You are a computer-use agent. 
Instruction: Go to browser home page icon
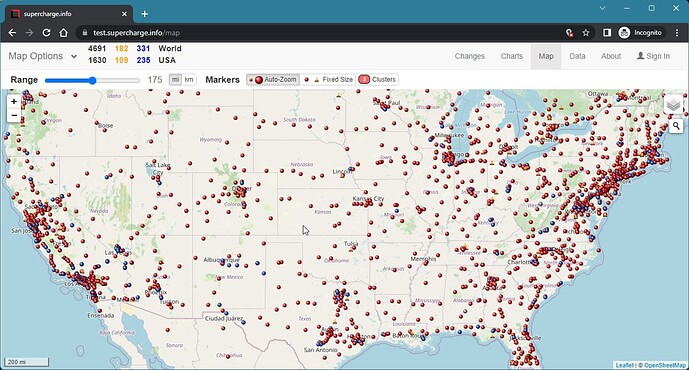(64, 33)
